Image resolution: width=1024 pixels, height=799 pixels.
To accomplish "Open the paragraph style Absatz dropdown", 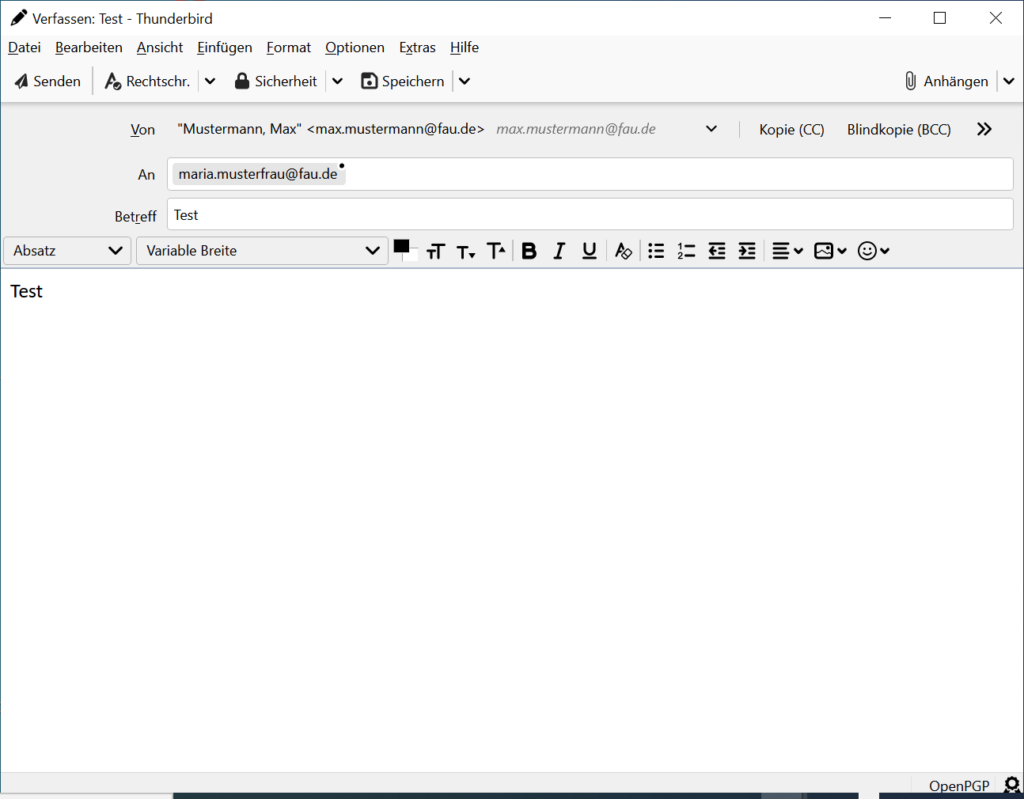I will click(66, 250).
